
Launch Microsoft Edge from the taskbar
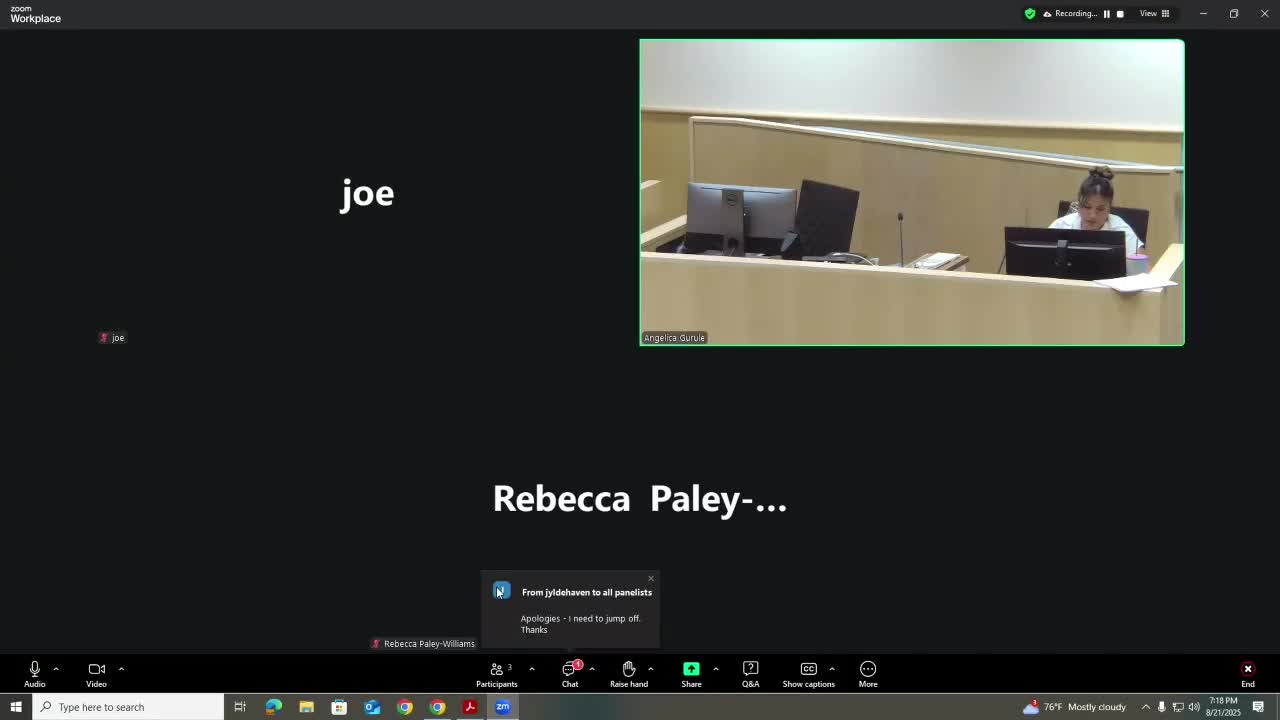[x=273, y=707]
